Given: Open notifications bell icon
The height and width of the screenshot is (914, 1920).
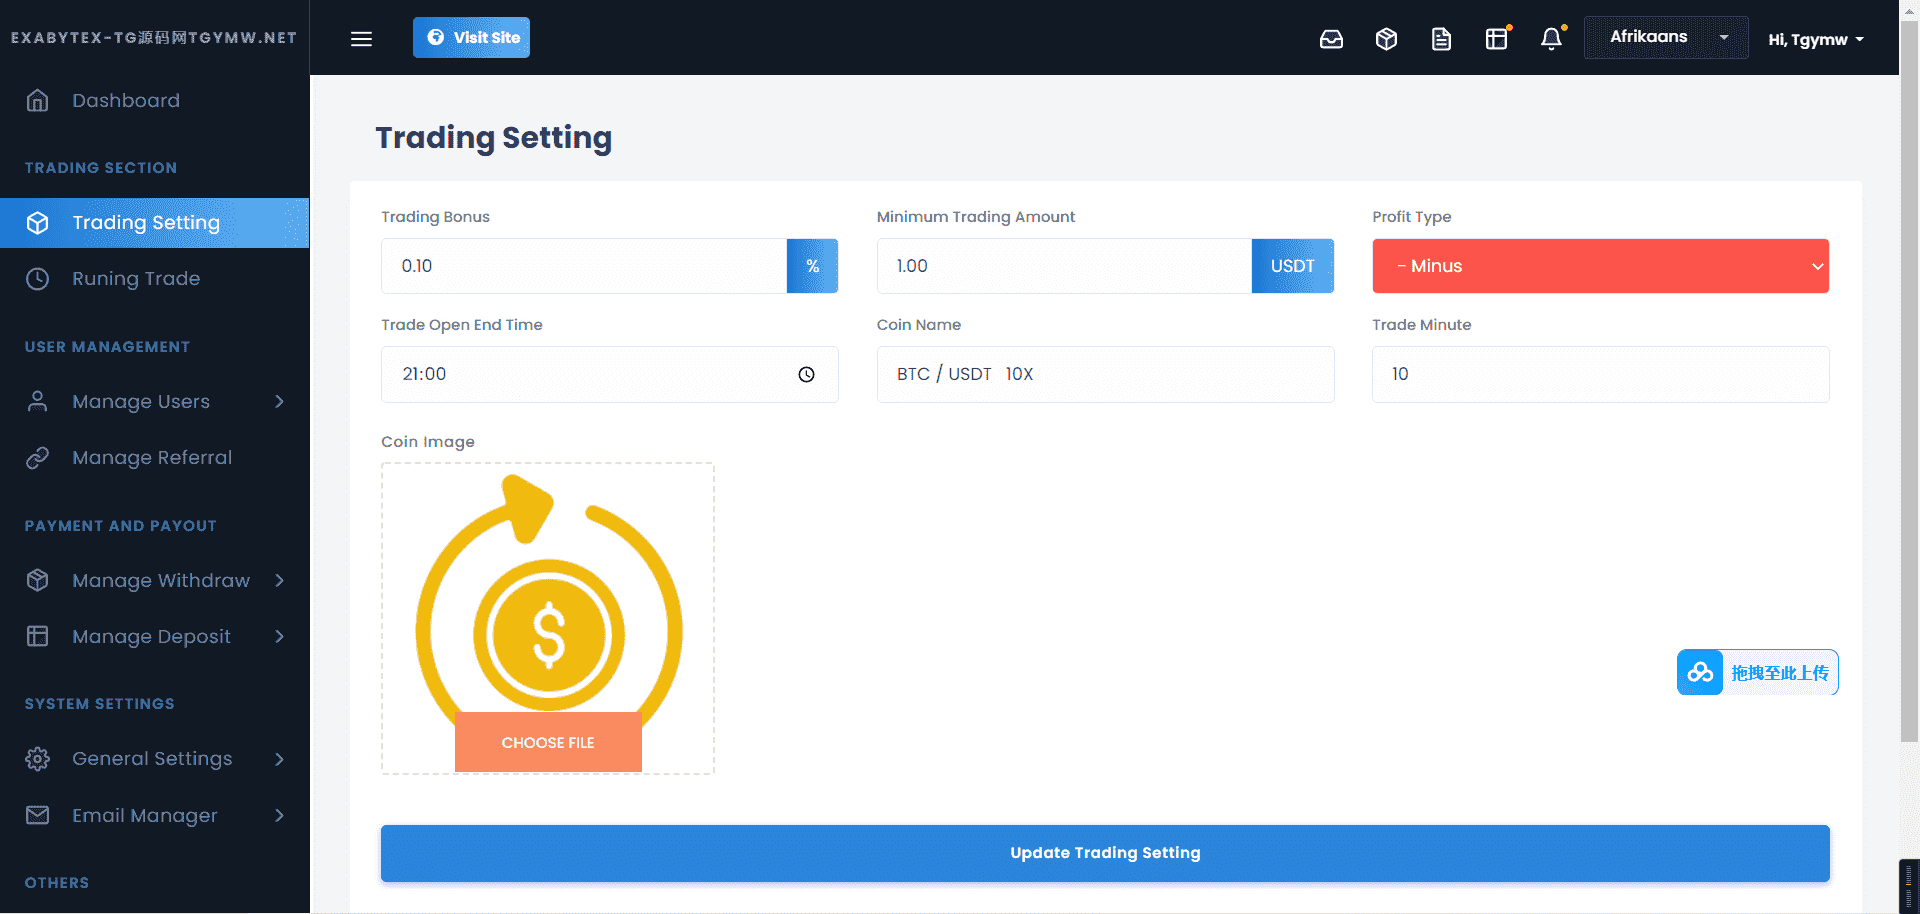Looking at the screenshot, I should [x=1551, y=39].
